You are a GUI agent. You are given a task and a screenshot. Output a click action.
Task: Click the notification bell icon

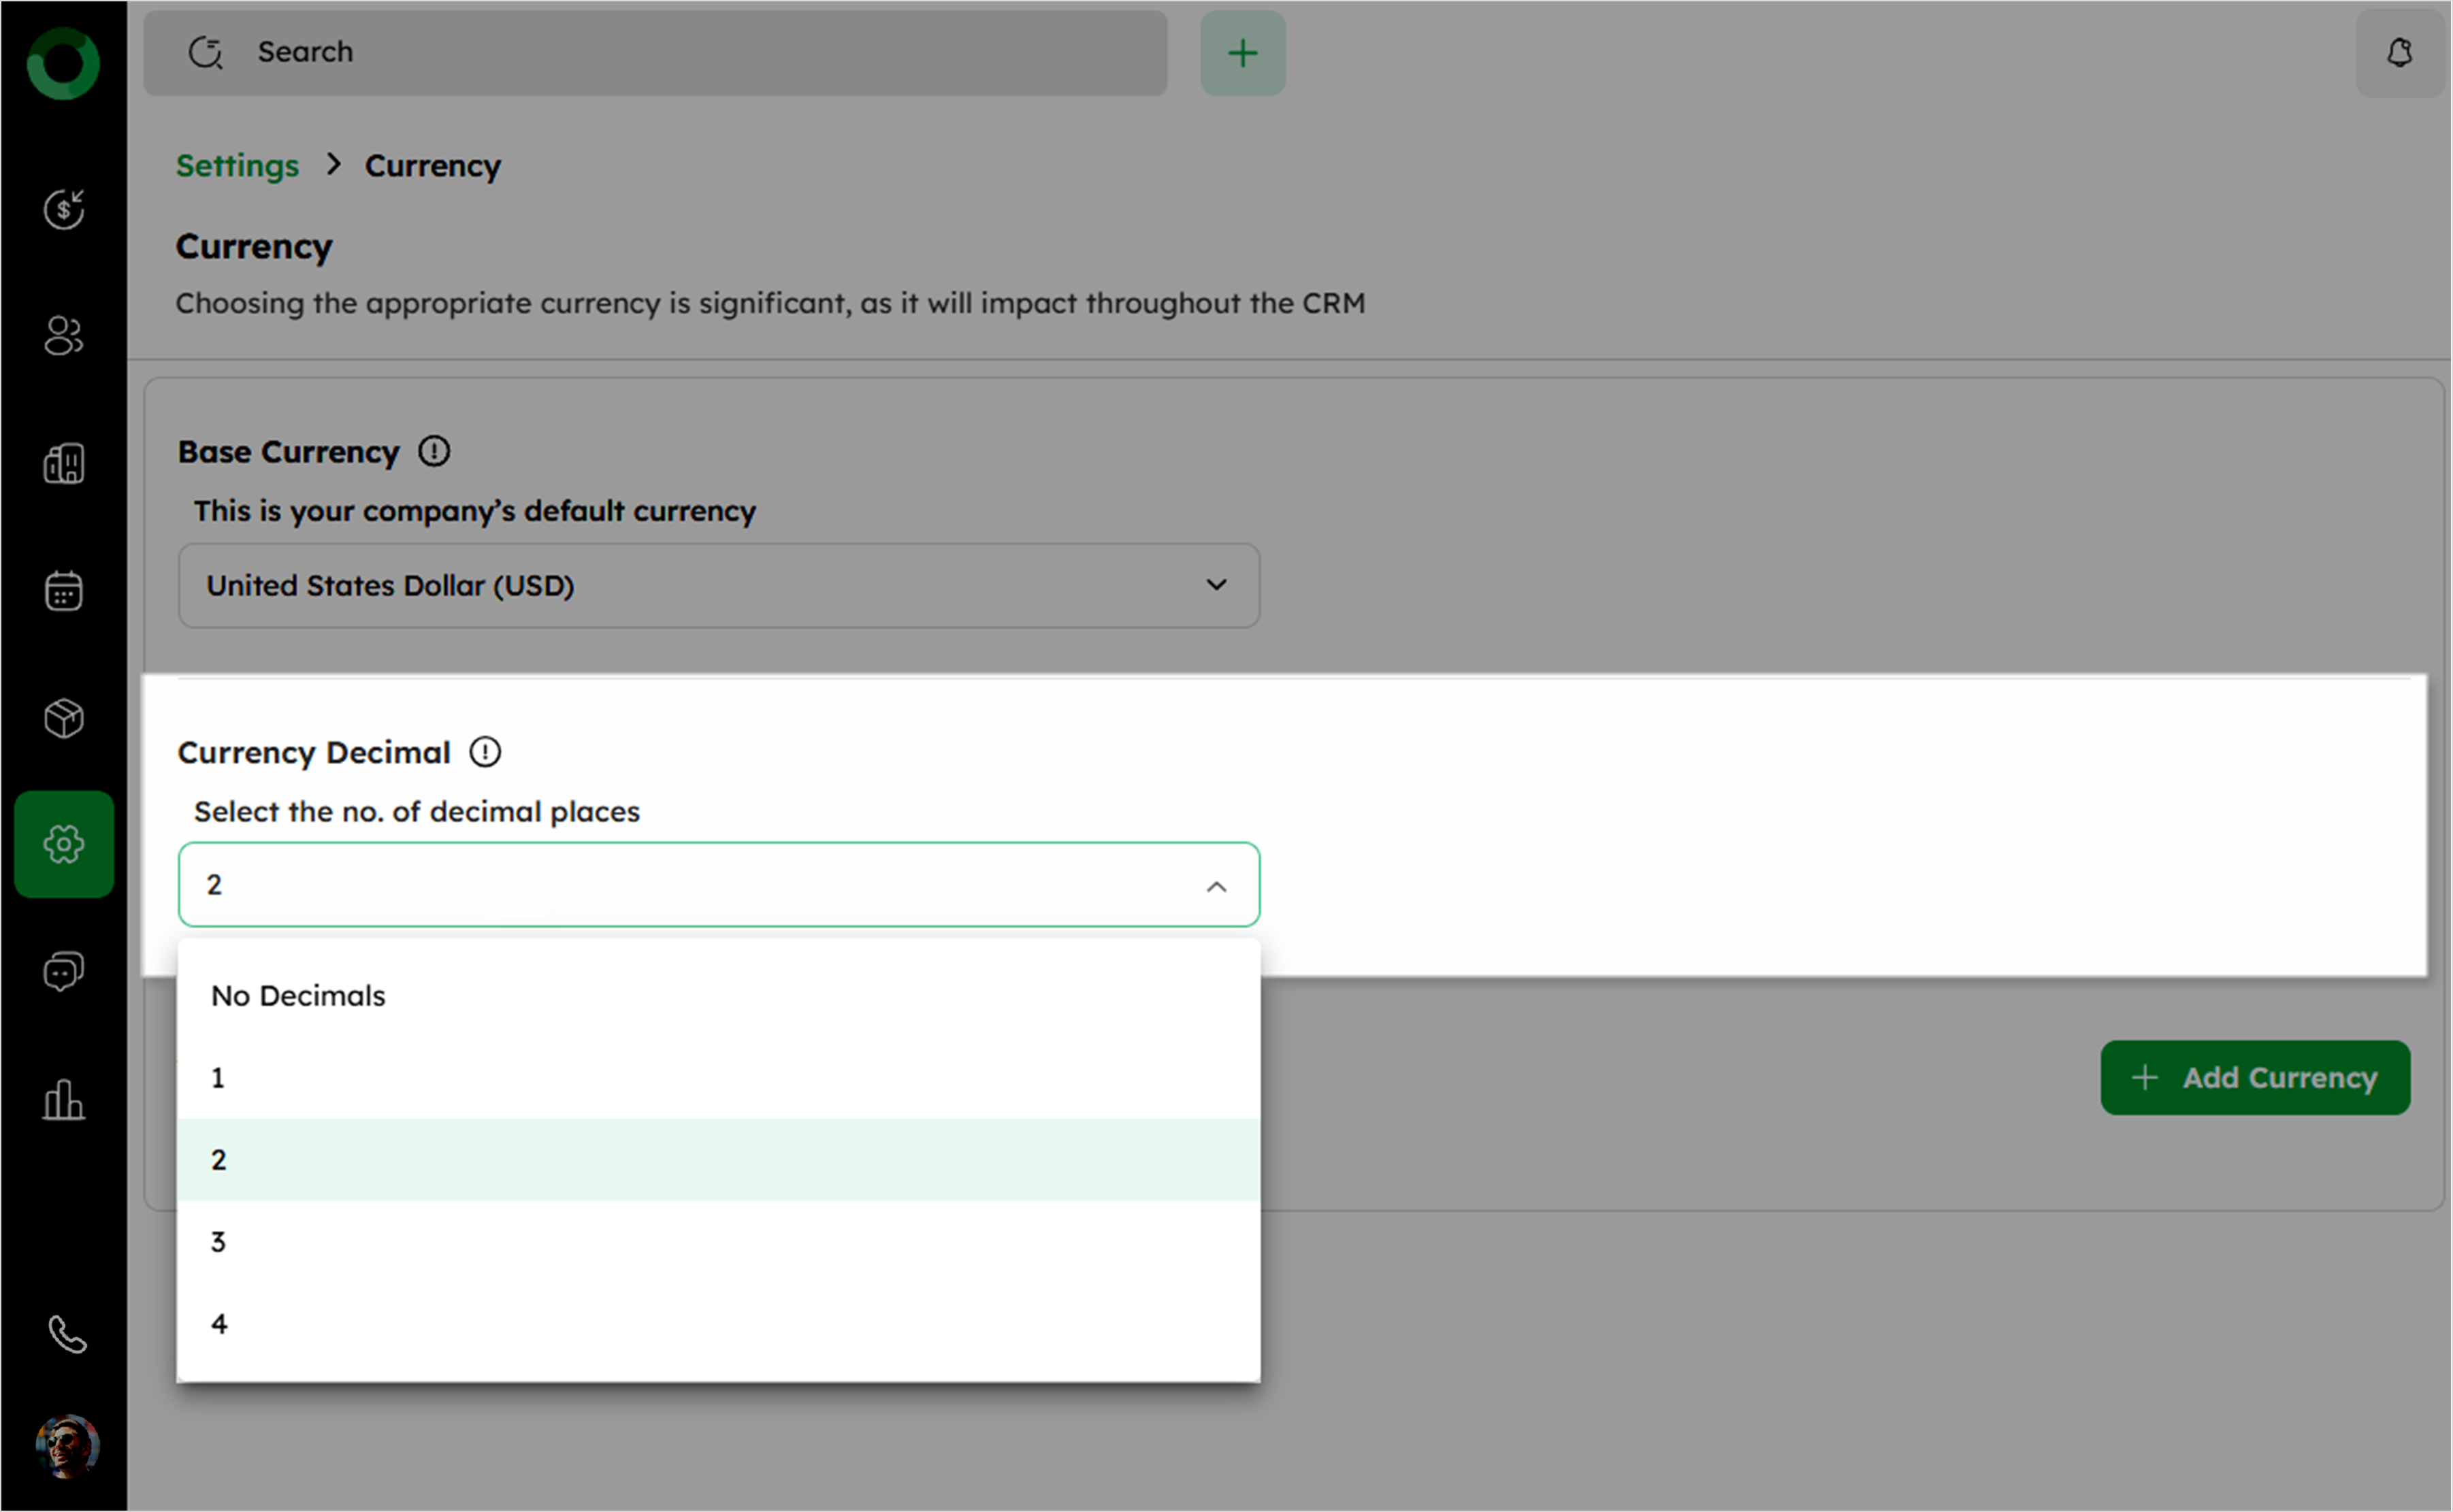point(2399,53)
